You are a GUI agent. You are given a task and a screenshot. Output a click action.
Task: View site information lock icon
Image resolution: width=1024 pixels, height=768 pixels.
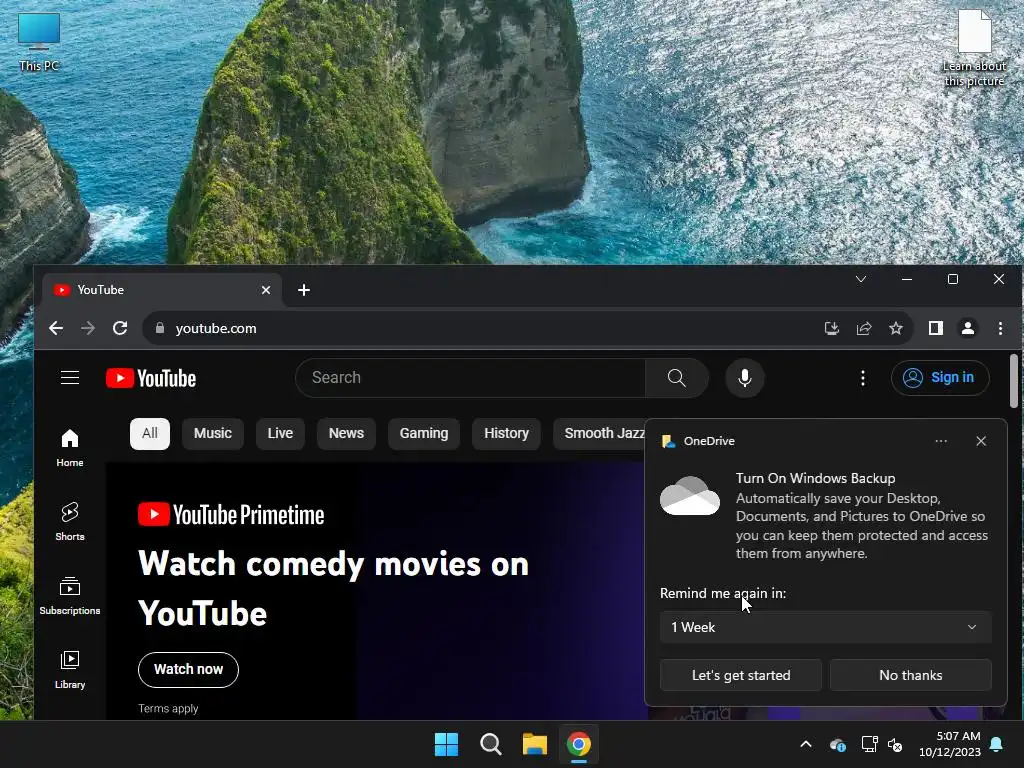point(160,328)
